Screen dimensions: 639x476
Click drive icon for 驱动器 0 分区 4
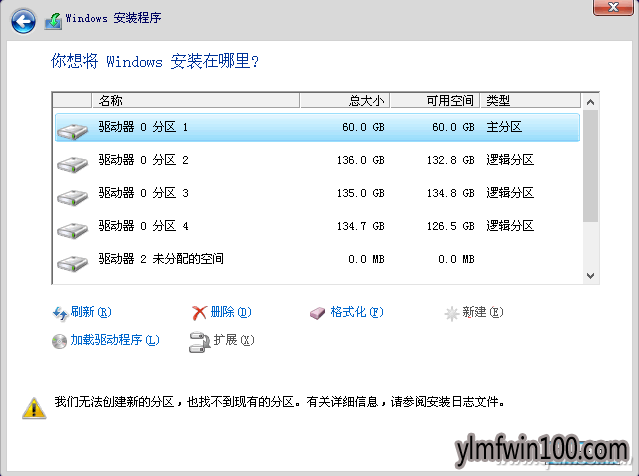73,230
